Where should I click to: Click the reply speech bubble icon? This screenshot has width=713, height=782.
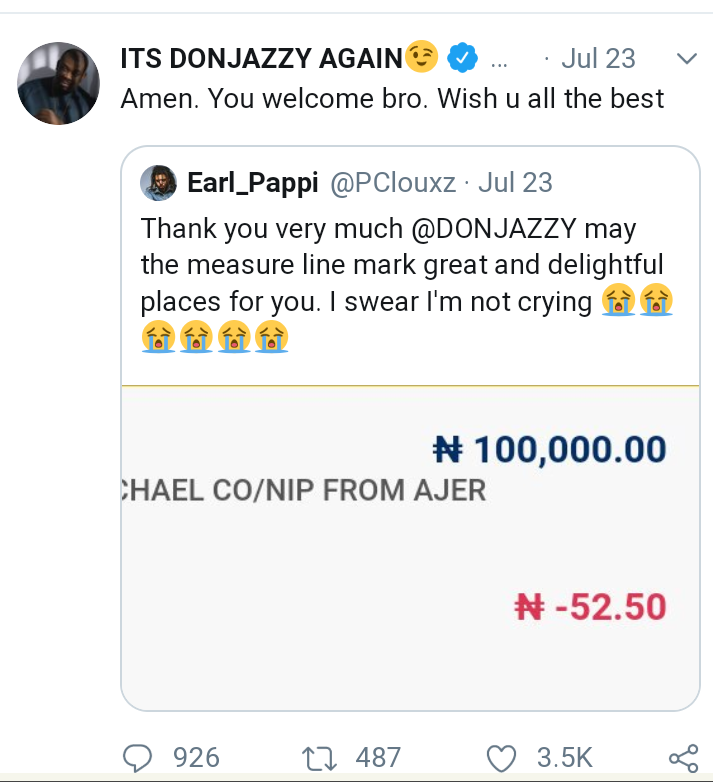click(137, 757)
